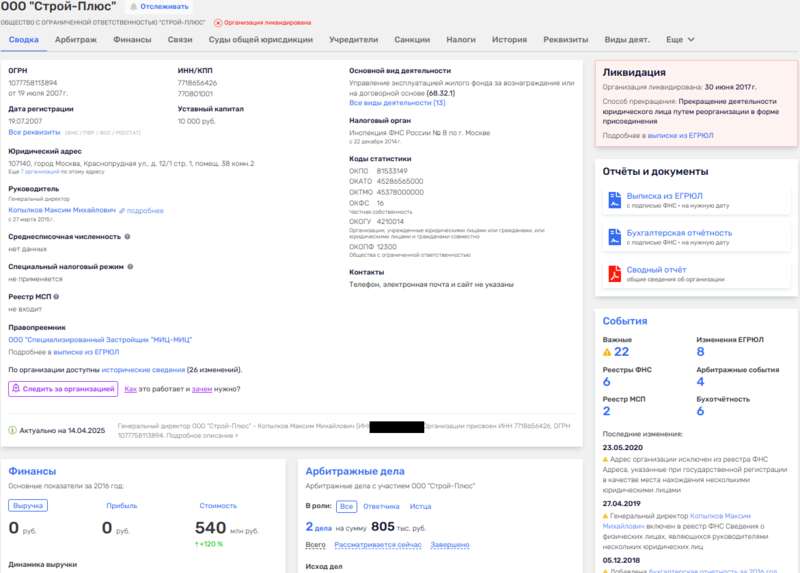
Task: Click the link icon beside подробнее
Action: pos(122,211)
